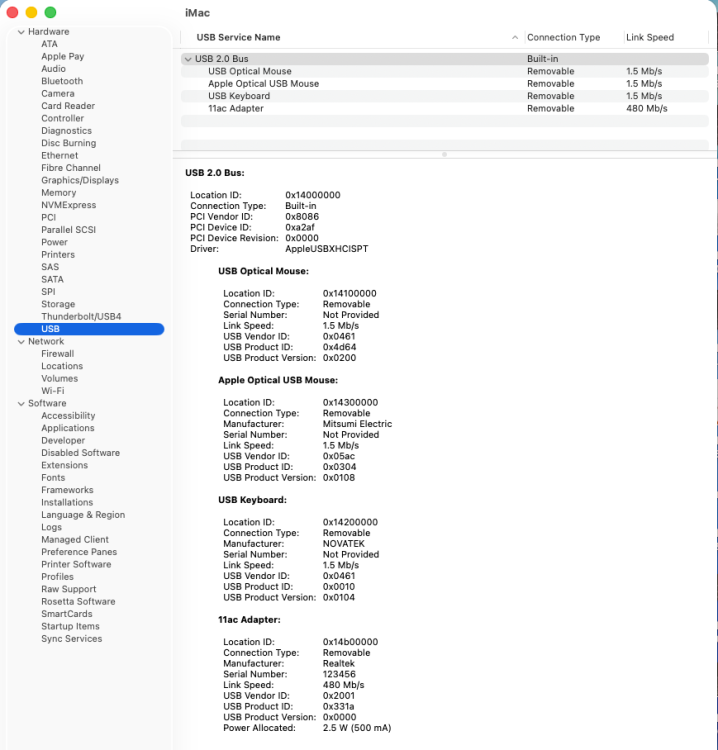Select Thunderbolt/USB4 in the sidebar
This screenshot has width=718, height=750.
(81, 318)
